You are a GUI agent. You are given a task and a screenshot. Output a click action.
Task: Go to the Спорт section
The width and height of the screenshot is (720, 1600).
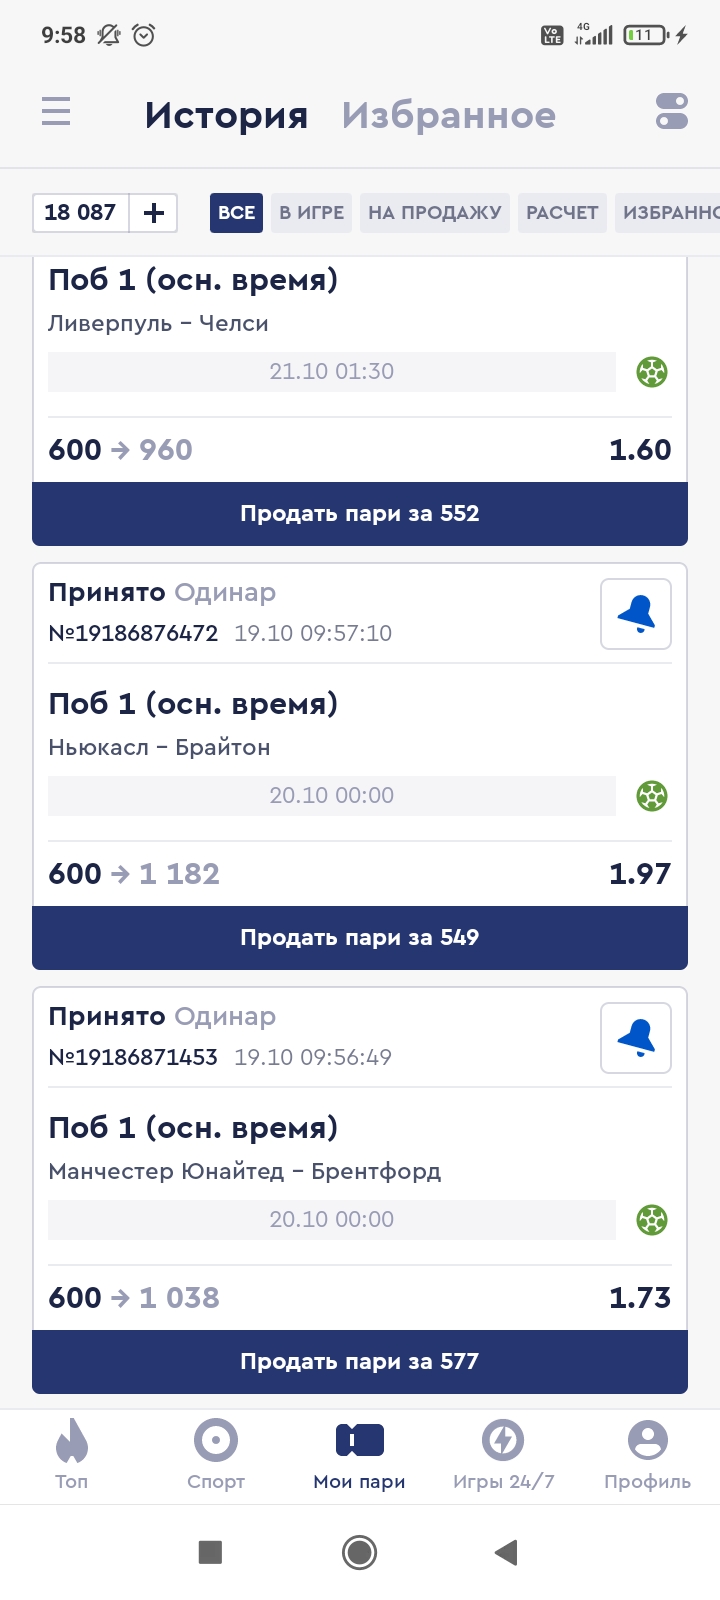[x=216, y=1454]
